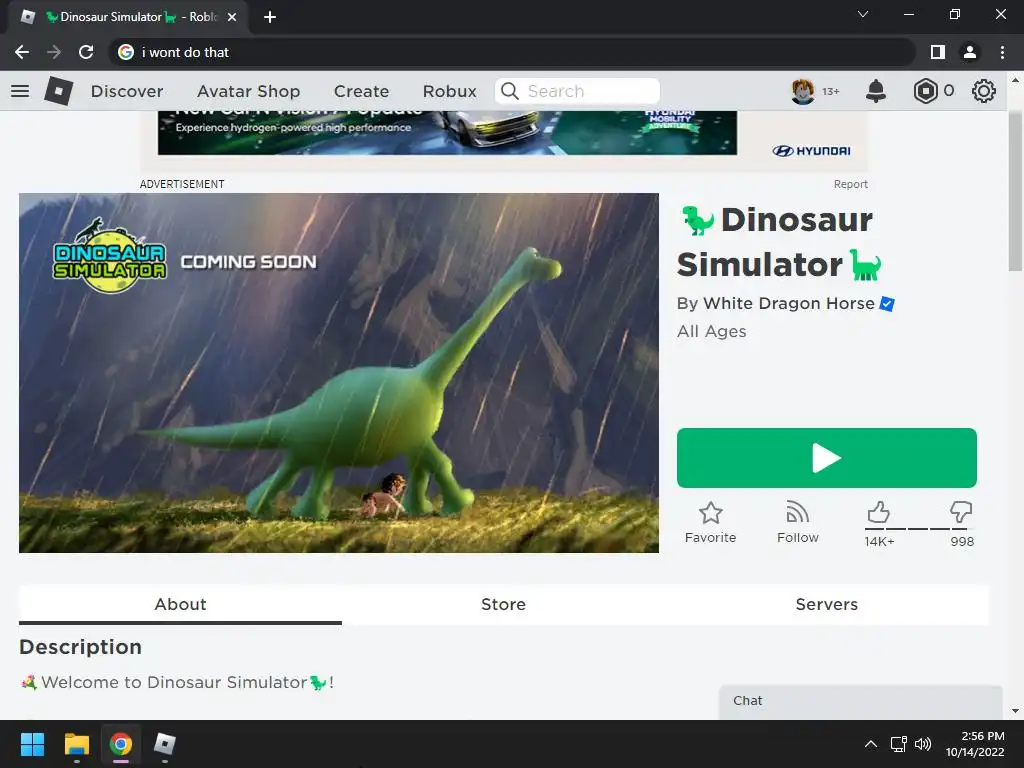The width and height of the screenshot is (1024, 768).
Task: Open White Dragon Horse creator profile
Action: [x=788, y=304]
